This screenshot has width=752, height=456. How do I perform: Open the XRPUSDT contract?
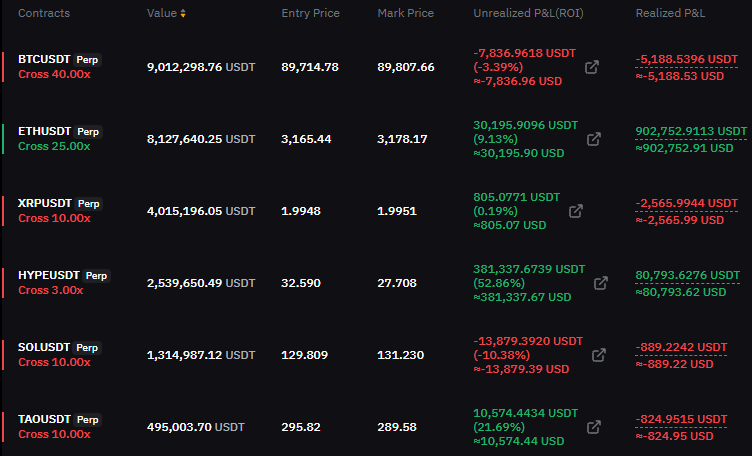click(45, 203)
